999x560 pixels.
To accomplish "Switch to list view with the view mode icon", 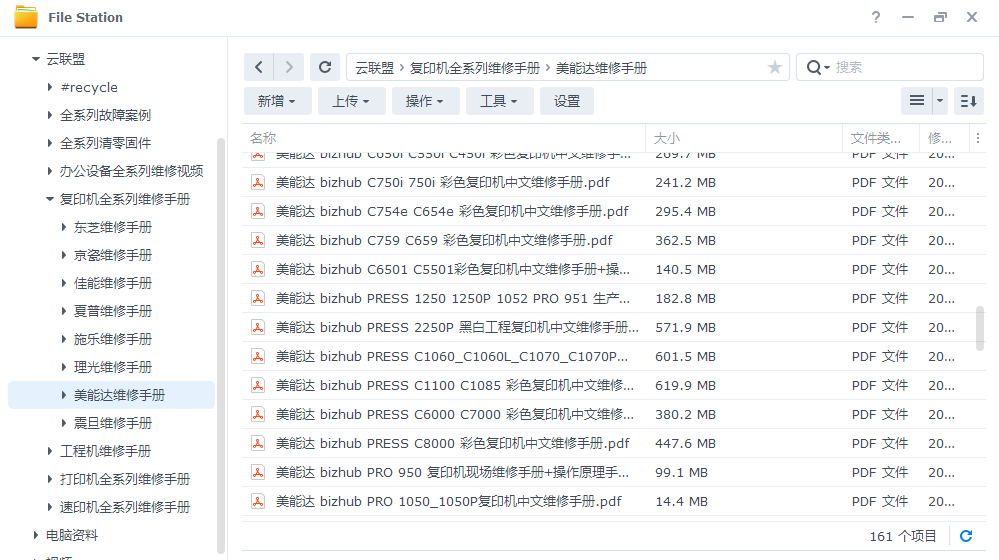I will coord(917,101).
